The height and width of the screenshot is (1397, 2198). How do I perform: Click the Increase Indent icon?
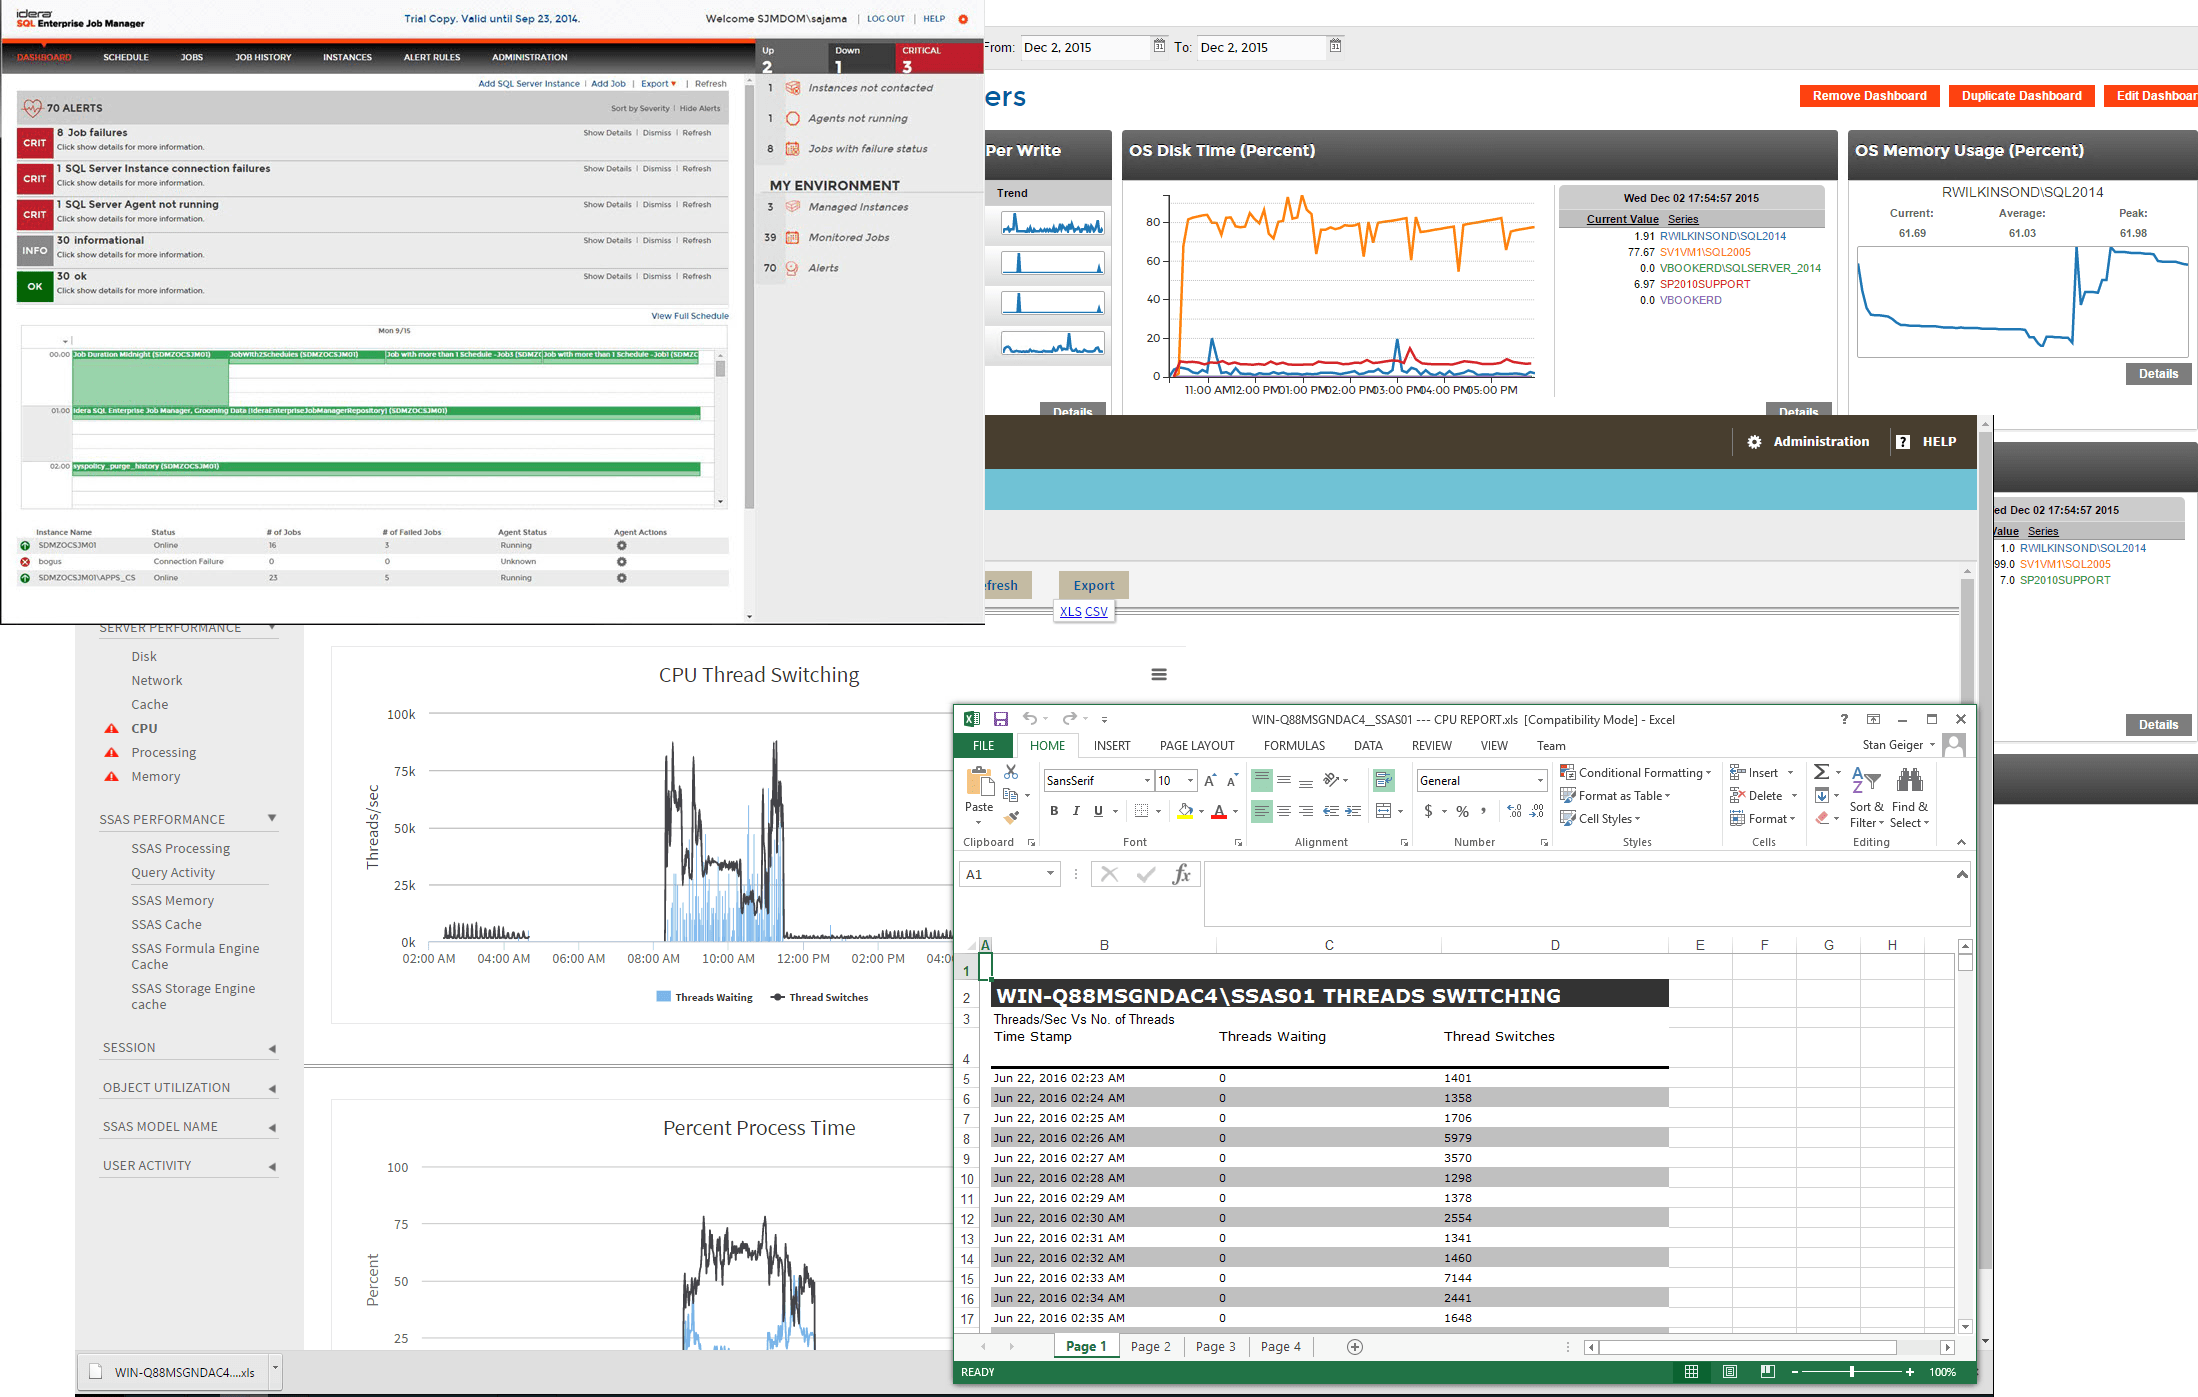coord(1353,811)
